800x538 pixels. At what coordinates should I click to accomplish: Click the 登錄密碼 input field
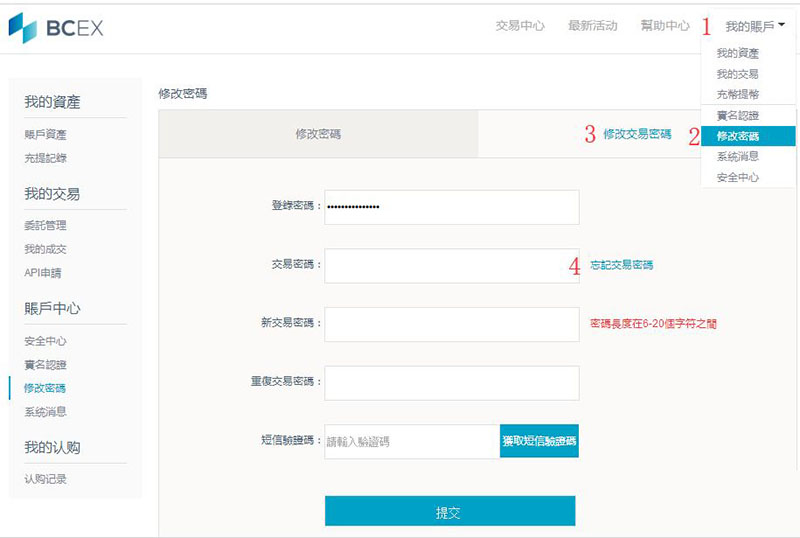pos(451,207)
